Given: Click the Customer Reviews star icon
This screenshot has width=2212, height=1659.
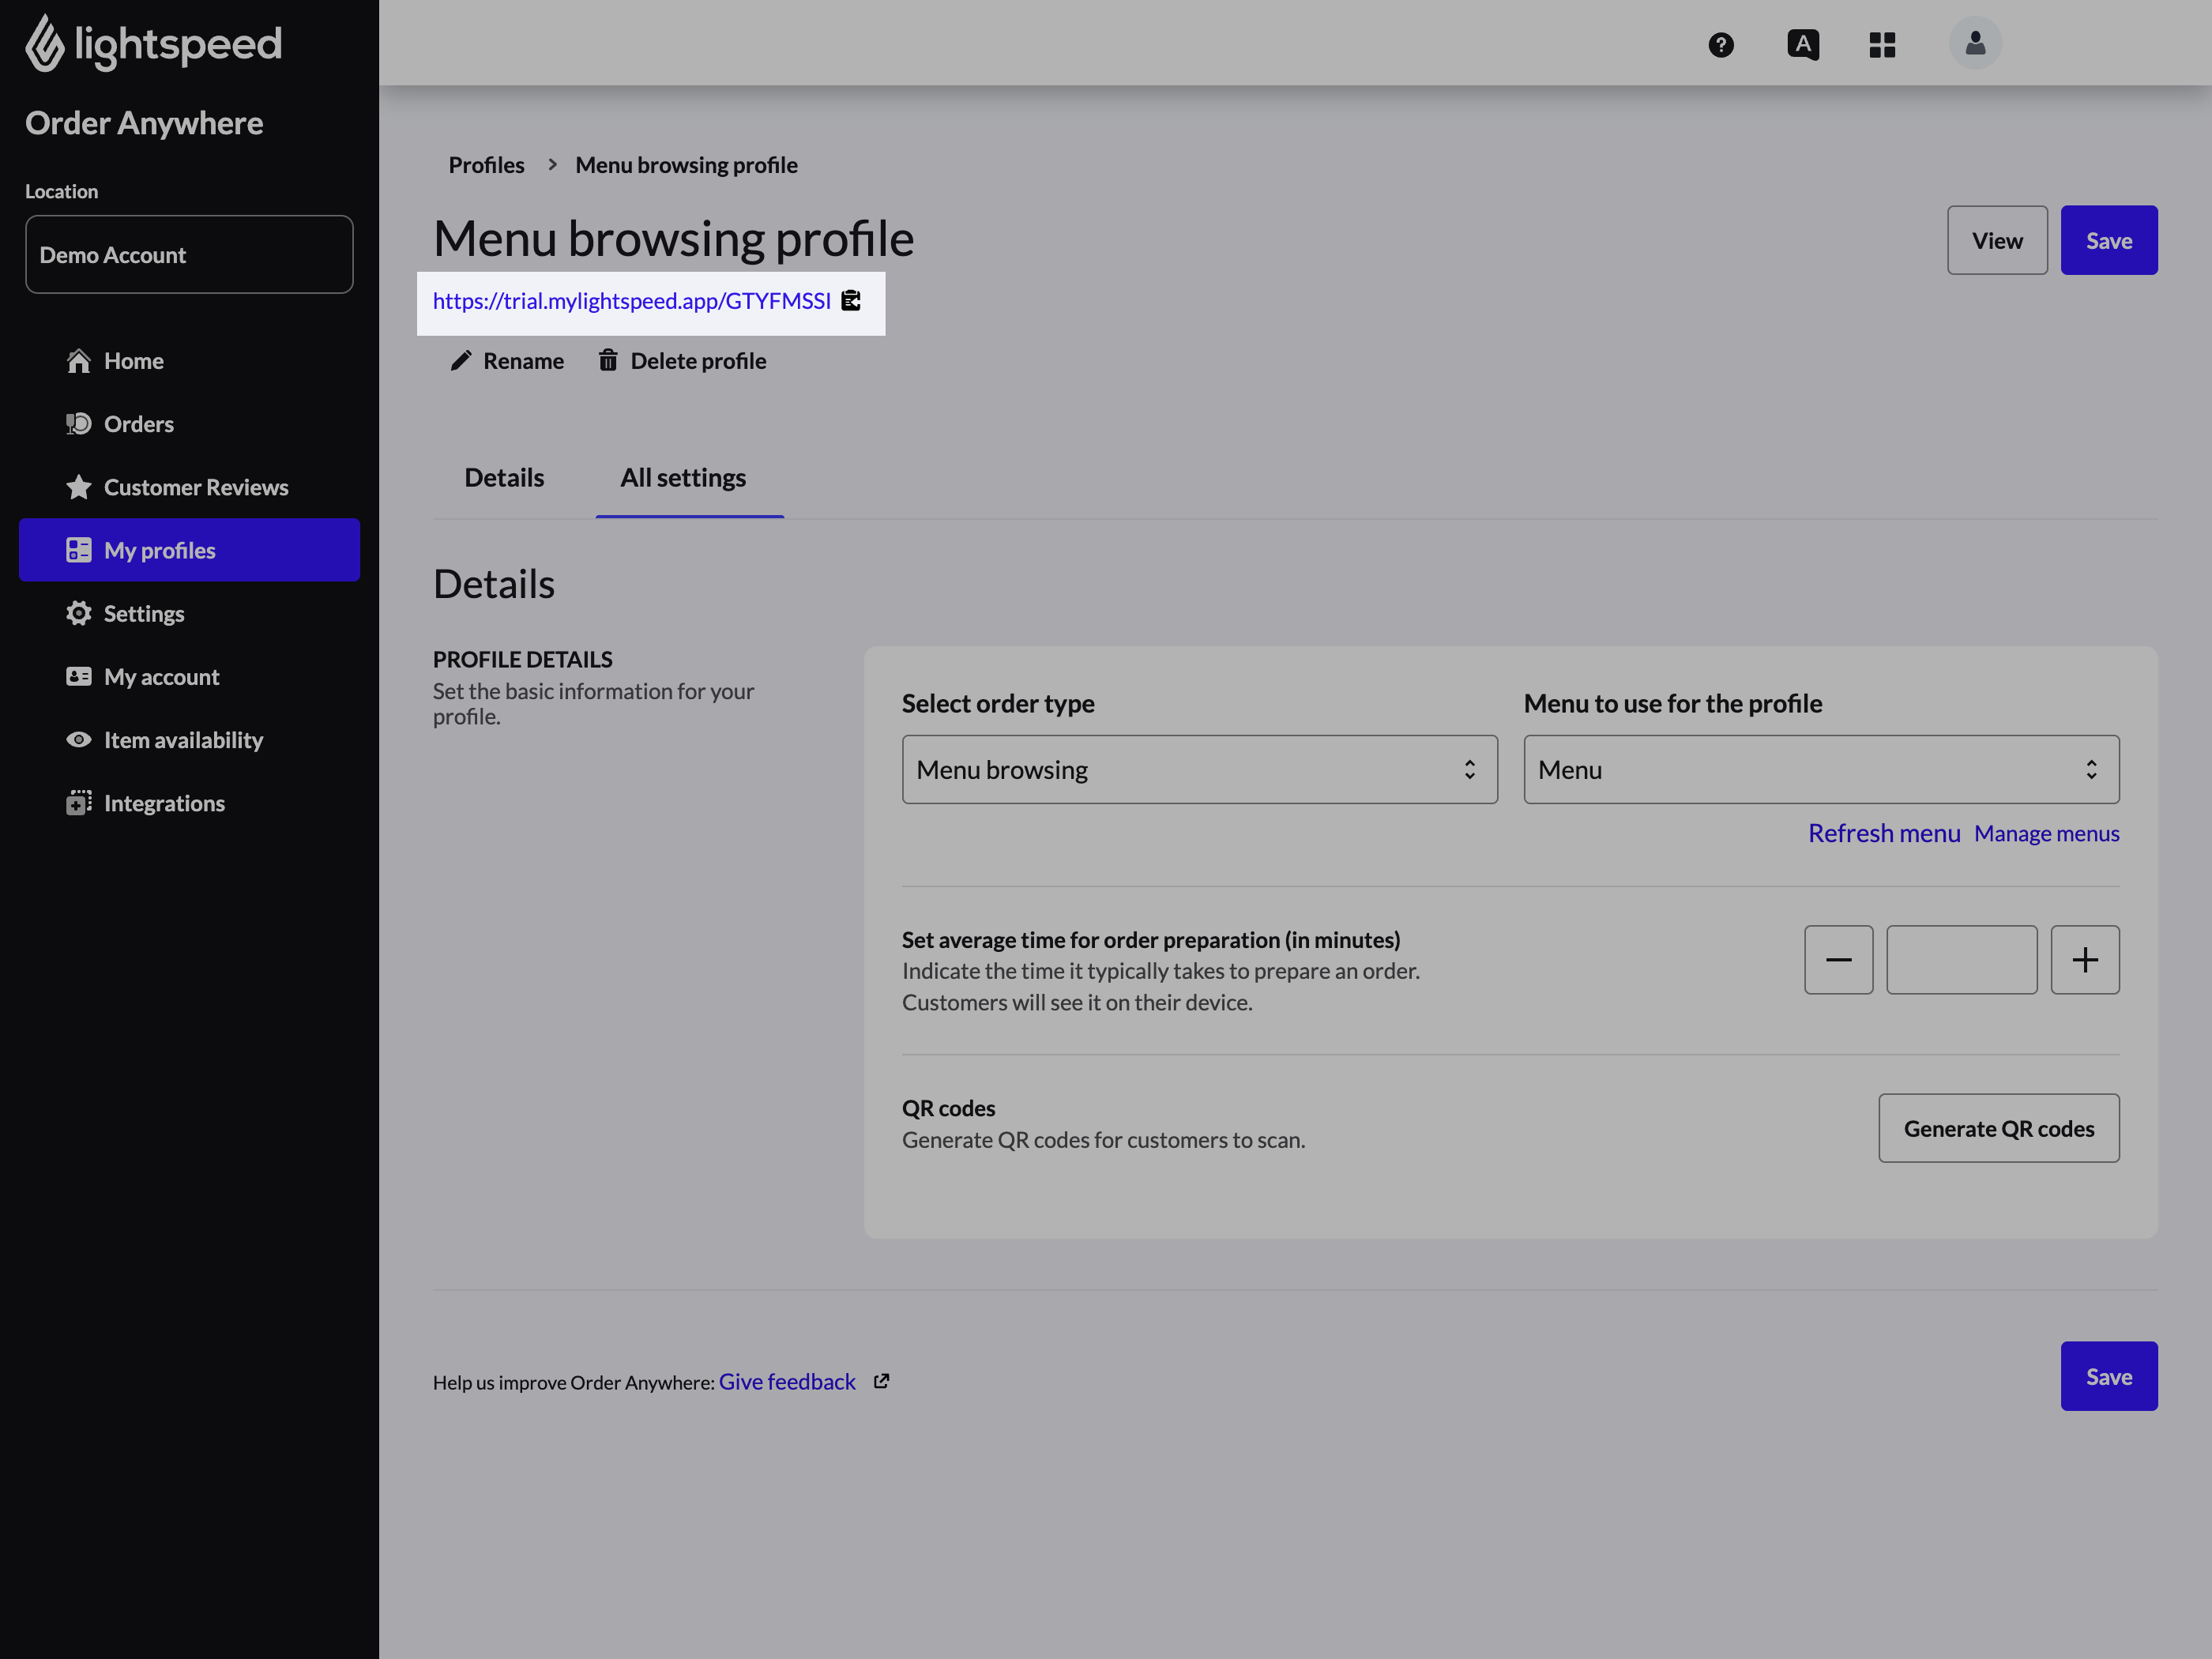Looking at the screenshot, I should 78,487.
